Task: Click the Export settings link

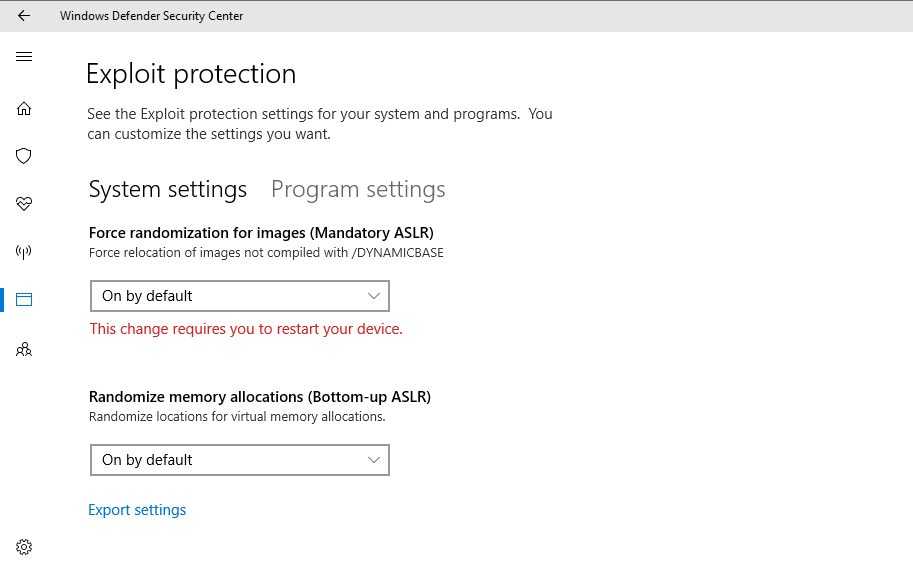Action: point(137,510)
